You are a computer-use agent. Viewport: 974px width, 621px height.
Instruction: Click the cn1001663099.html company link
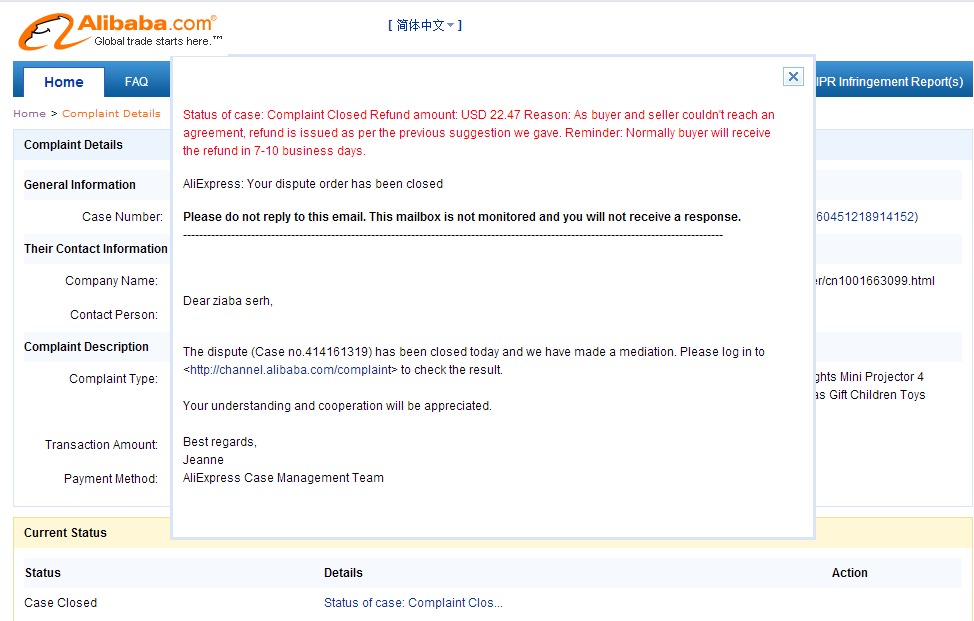click(x=874, y=281)
